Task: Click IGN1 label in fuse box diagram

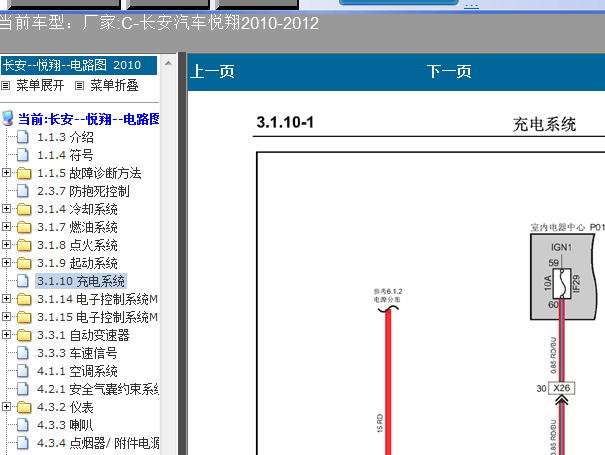Action: click(x=561, y=247)
